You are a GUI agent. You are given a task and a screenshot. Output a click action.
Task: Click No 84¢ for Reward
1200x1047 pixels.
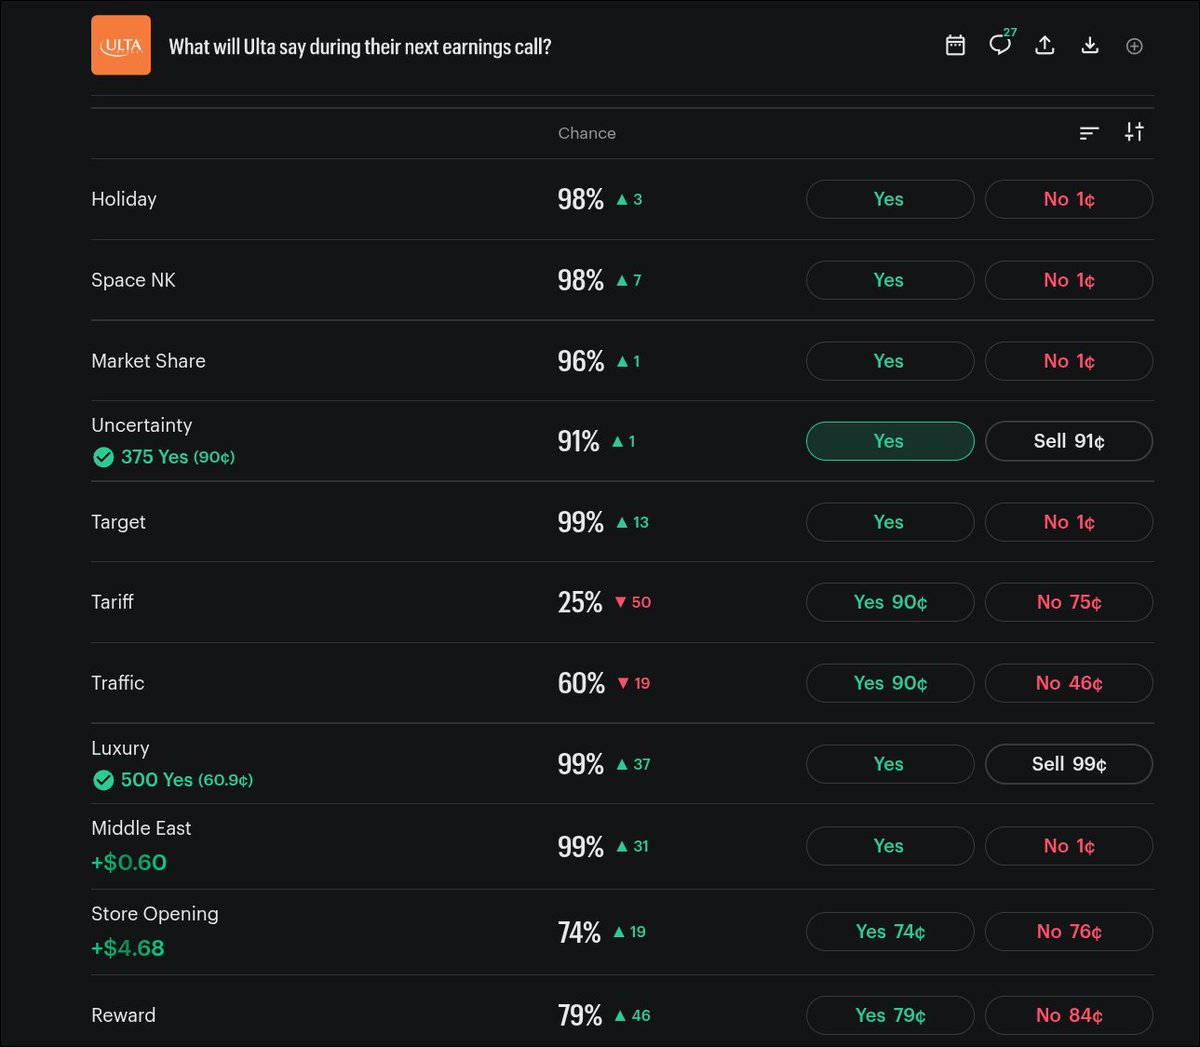pos(1069,1016)
